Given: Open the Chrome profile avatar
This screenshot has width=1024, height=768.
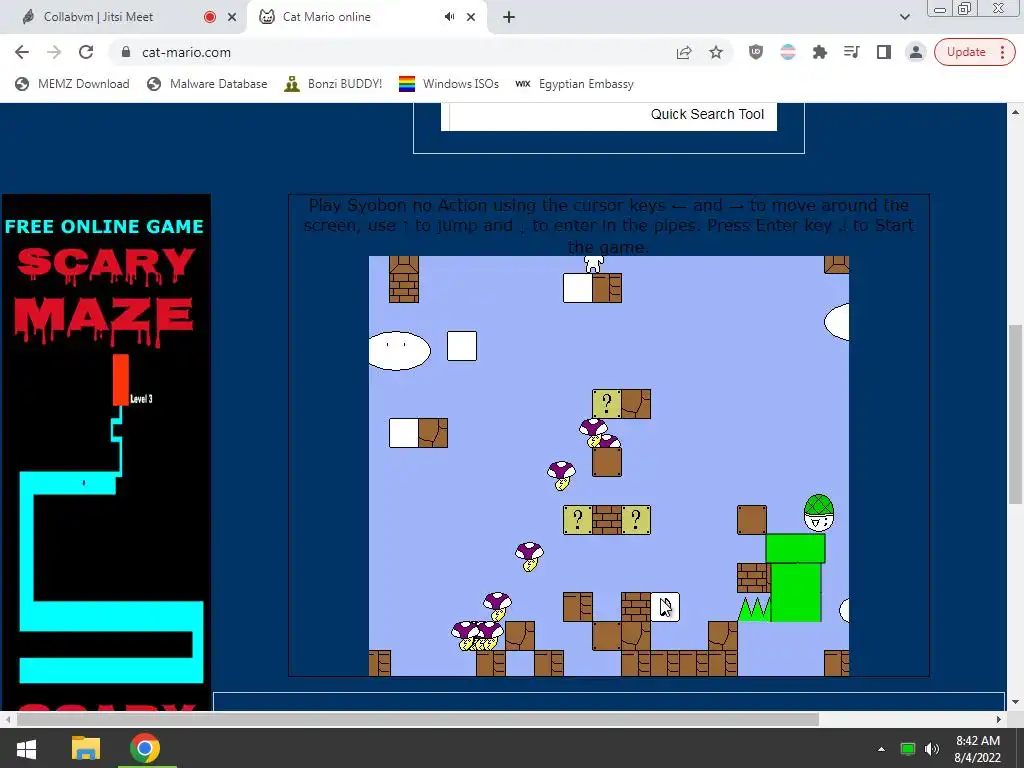Looking at the screenshot, I should pyautogui.click(x=916, y=52).
